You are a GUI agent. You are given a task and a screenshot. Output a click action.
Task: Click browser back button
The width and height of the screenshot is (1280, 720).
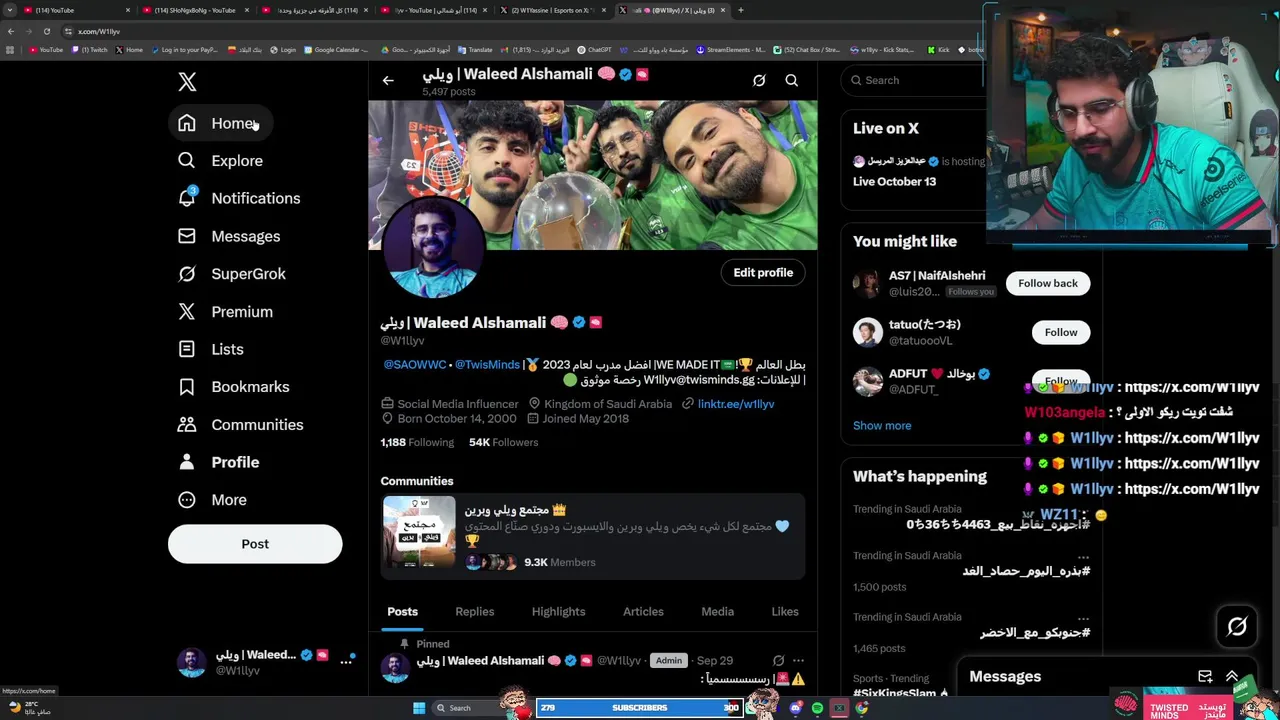click(x=10, y=31)
